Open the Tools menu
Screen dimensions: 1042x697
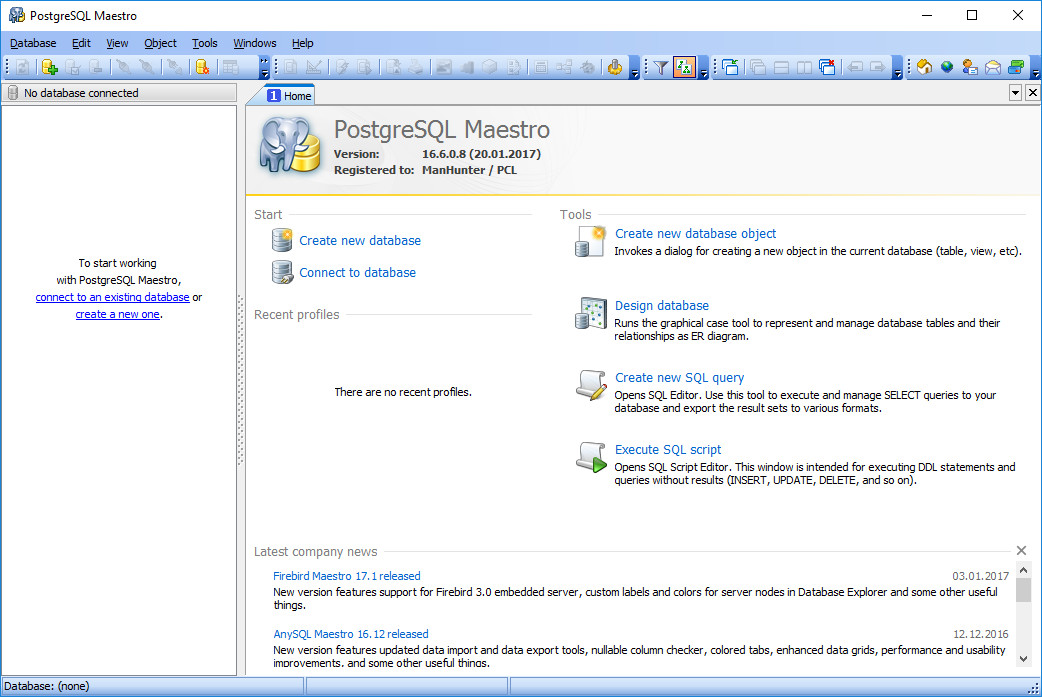click(x=205, y=43)
